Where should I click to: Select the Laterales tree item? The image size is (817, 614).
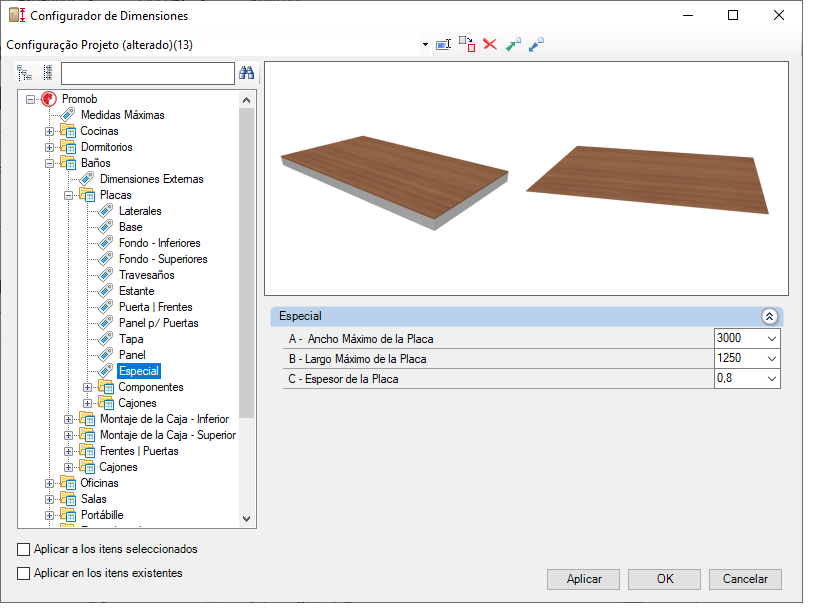(x=140, y=211)
